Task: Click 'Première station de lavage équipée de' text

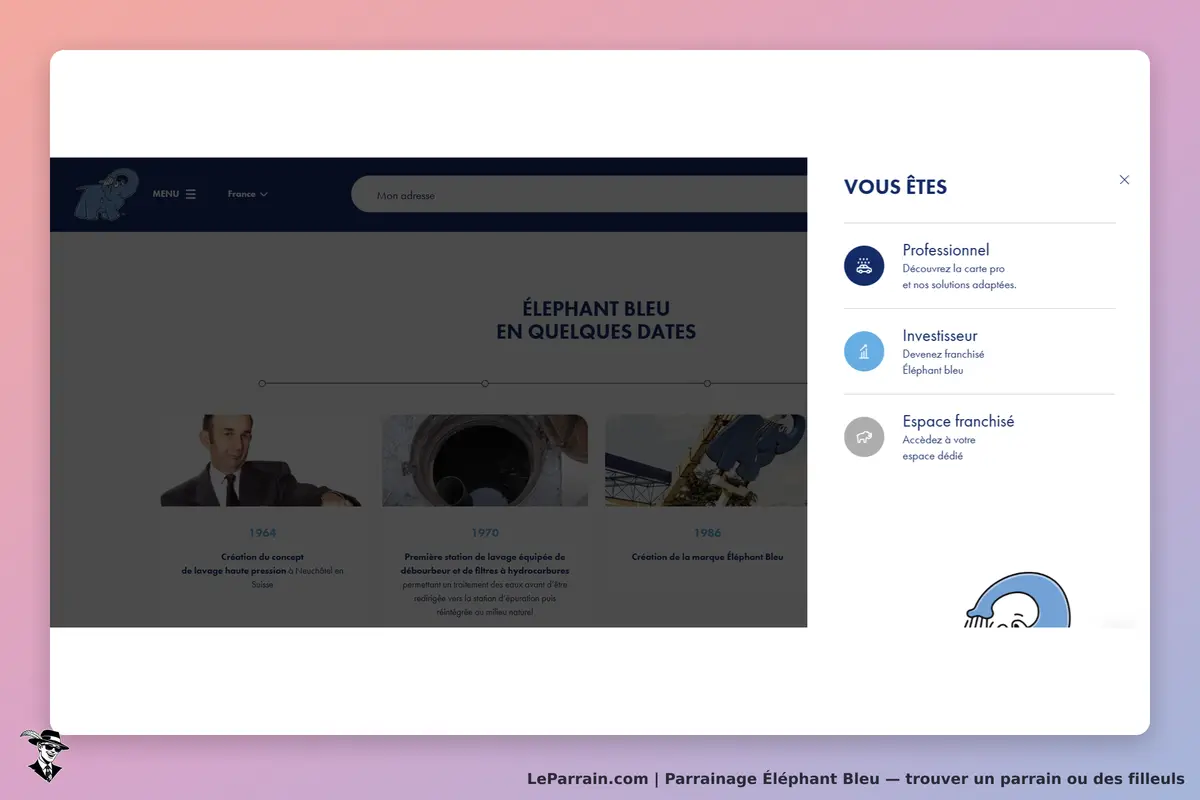Action: click(485, 557)
